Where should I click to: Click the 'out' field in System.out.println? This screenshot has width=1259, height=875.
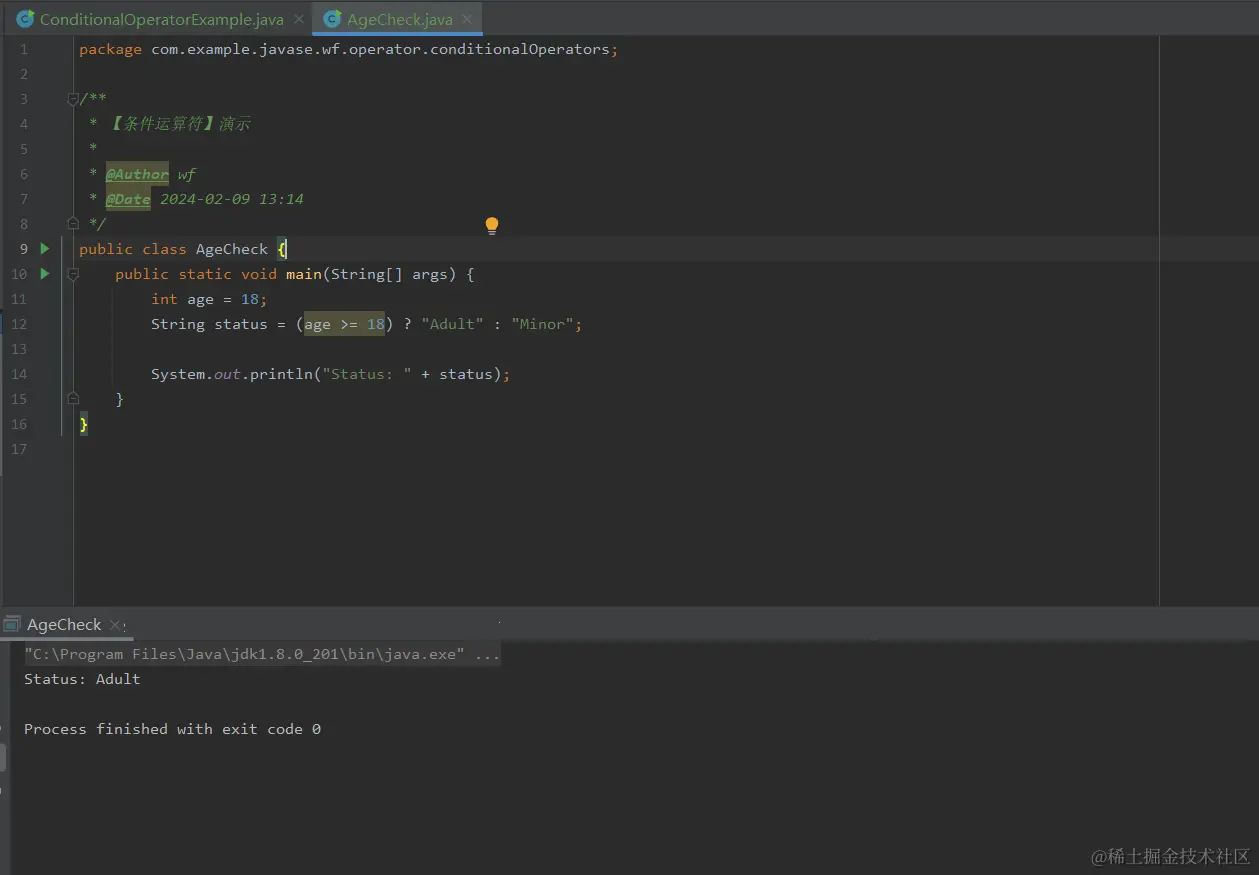[228, 374]
